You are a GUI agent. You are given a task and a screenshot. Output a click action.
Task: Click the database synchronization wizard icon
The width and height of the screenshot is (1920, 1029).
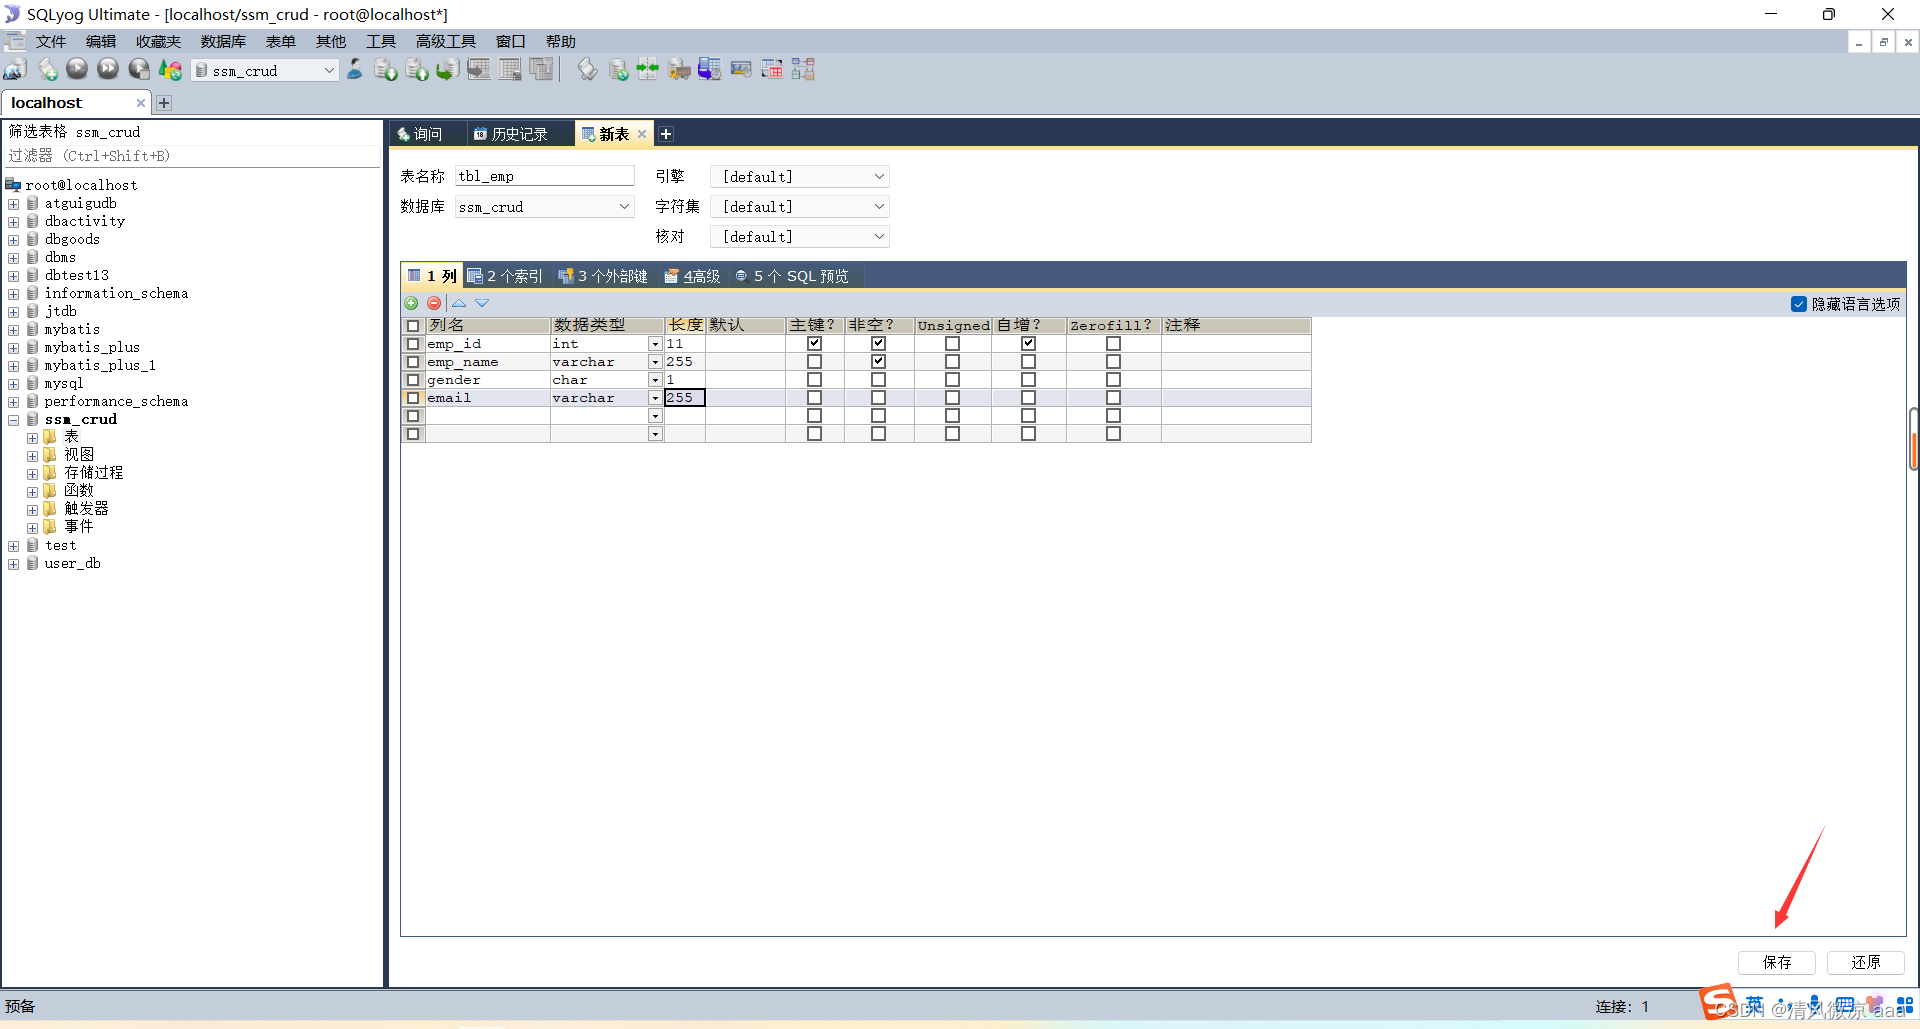pos(619,70)
